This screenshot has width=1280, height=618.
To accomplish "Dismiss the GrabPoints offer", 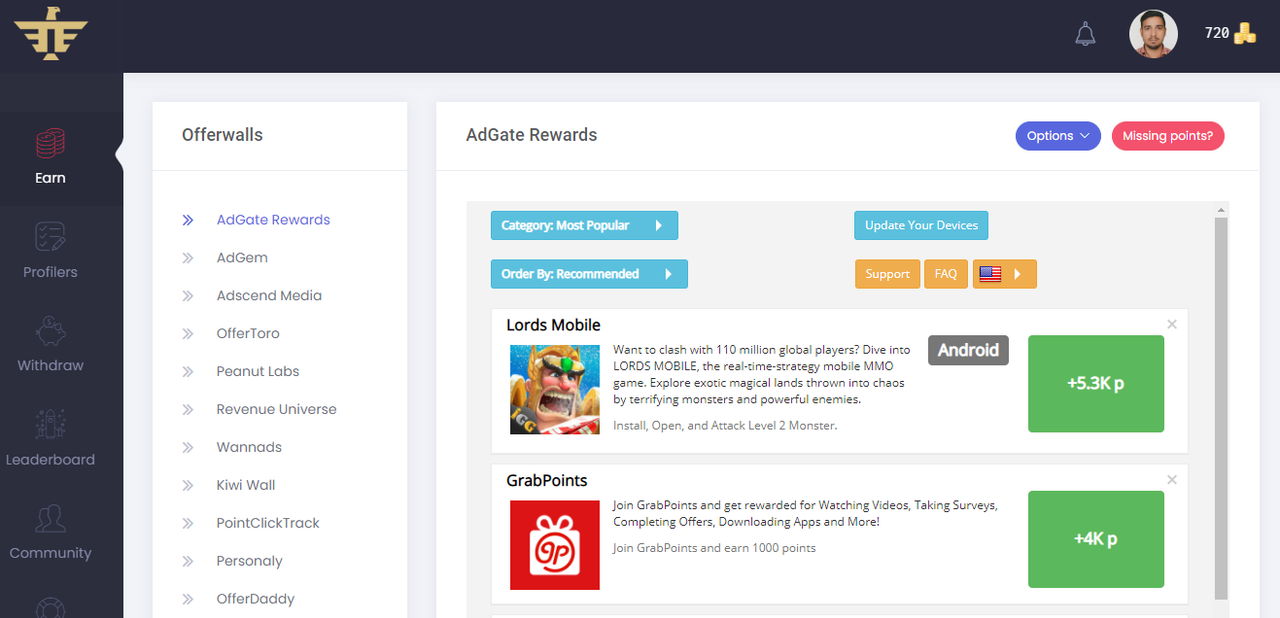I will point(1172,480).
